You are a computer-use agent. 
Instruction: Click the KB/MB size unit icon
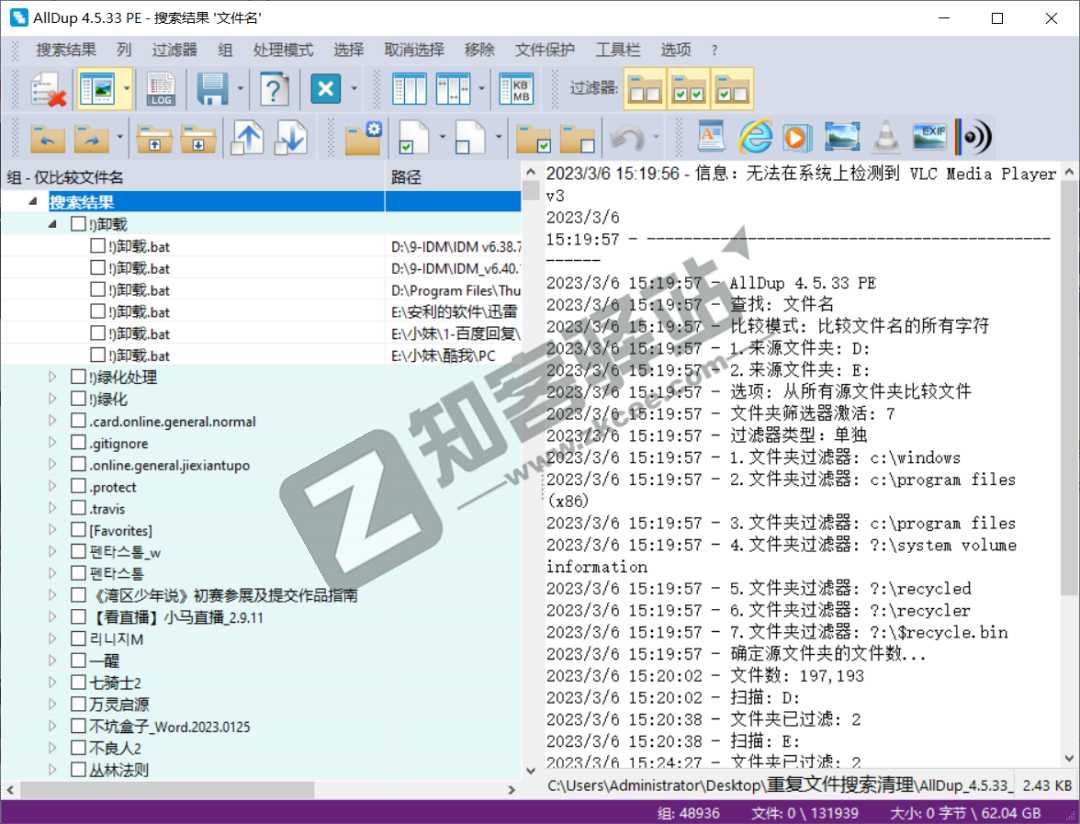(x=517, y=89)
